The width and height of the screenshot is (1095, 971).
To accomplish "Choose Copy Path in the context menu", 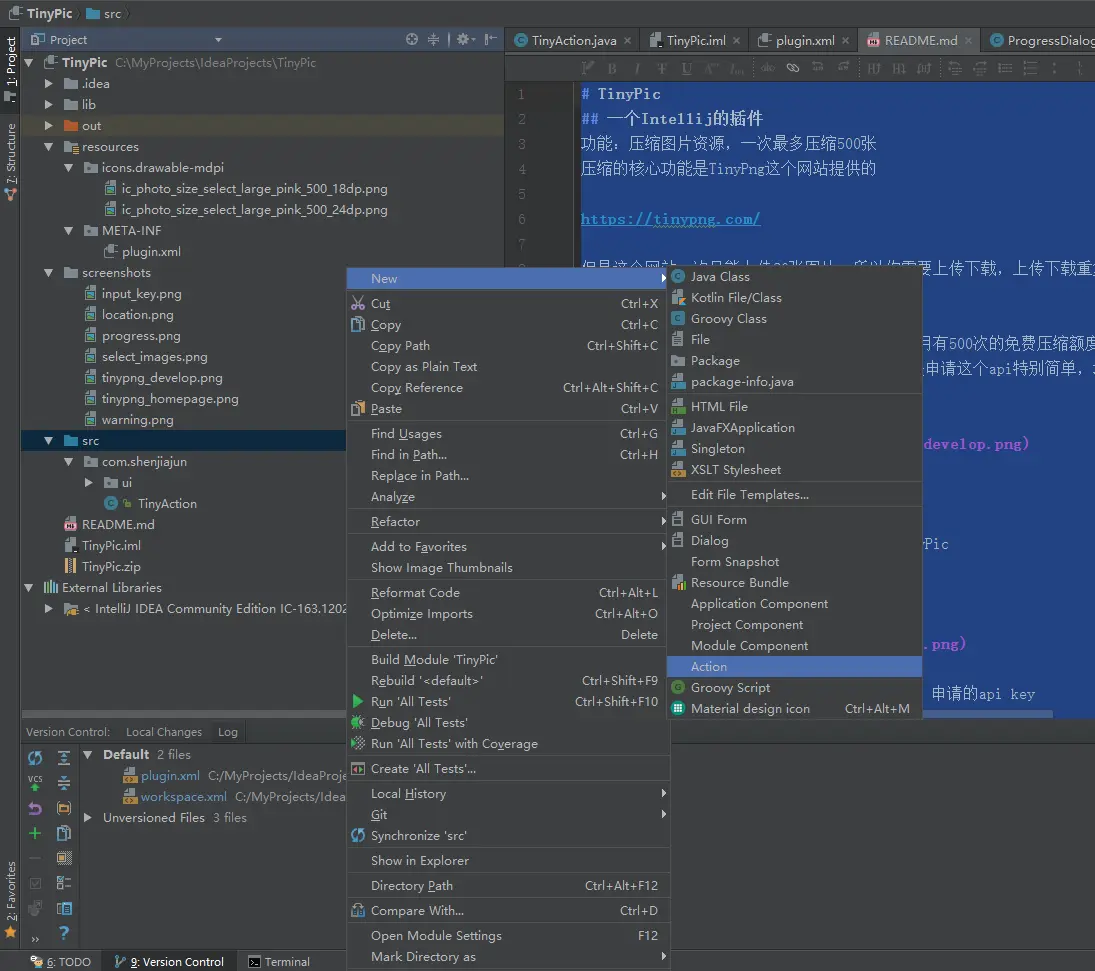I will coord(507,346).
